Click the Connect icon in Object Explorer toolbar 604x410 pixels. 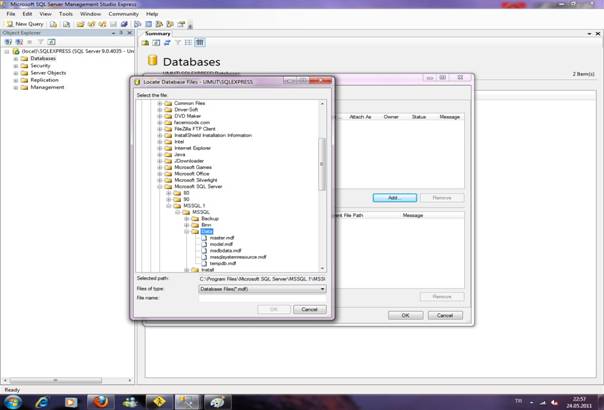[x=8, y=42]
